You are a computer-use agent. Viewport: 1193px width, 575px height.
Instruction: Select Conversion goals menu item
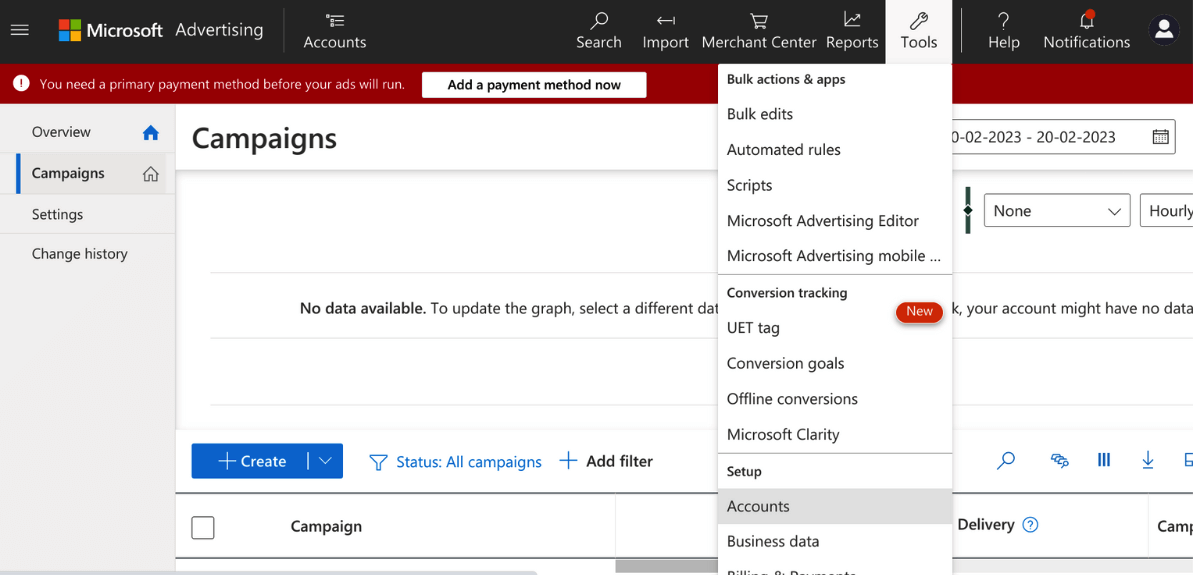(835, 364)
